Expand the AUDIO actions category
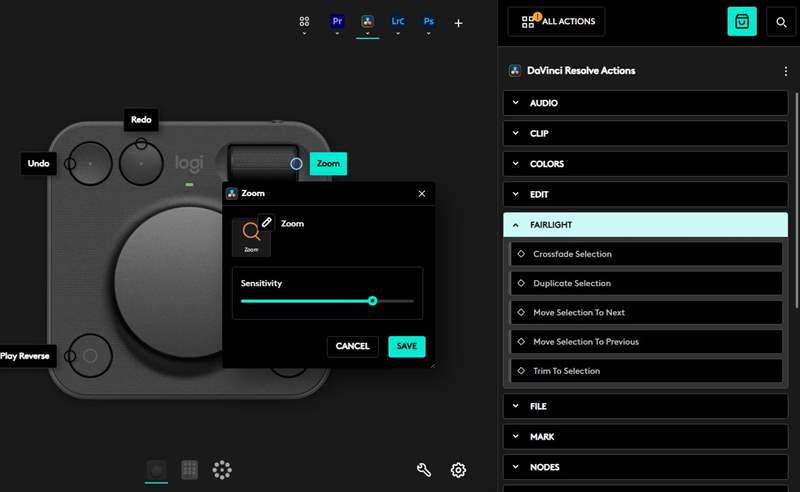This screenshot has width=800, height=492. 645,103
